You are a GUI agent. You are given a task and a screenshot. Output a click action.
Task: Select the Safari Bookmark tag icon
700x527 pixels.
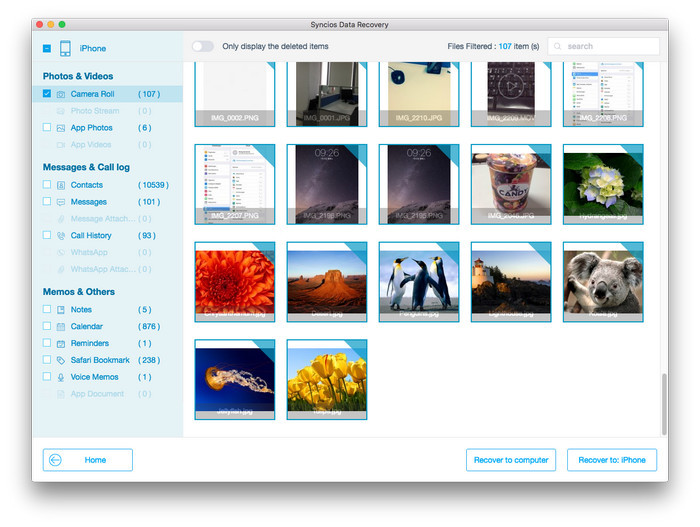[x=61, y=360]
